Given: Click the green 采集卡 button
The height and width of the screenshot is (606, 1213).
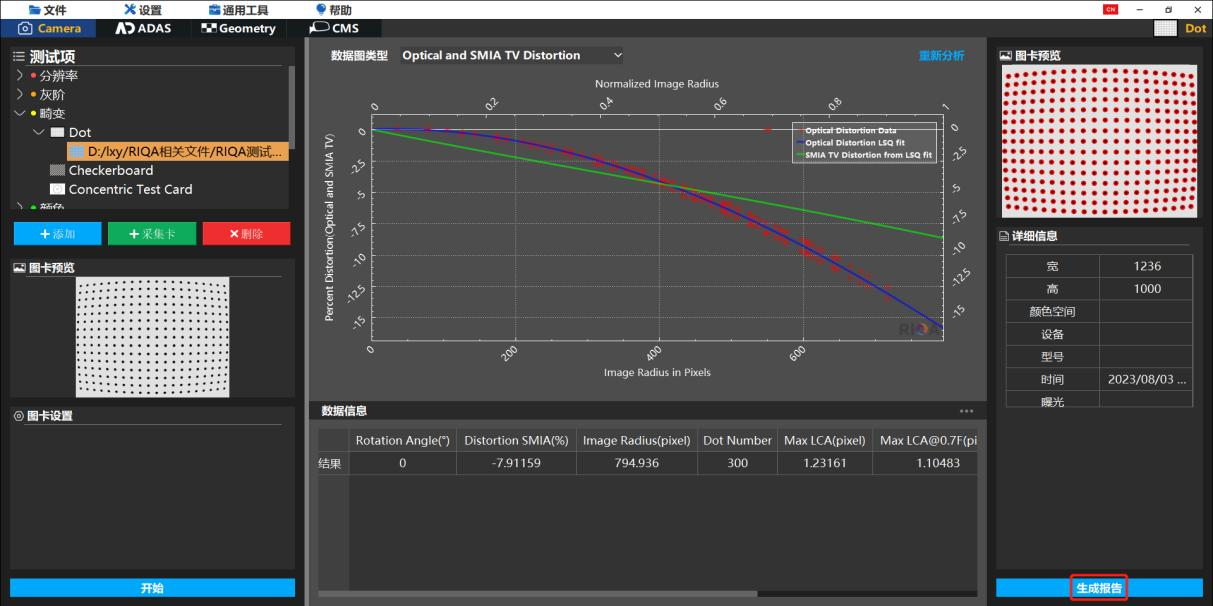Looking at the screenshot, I should 152,233.
